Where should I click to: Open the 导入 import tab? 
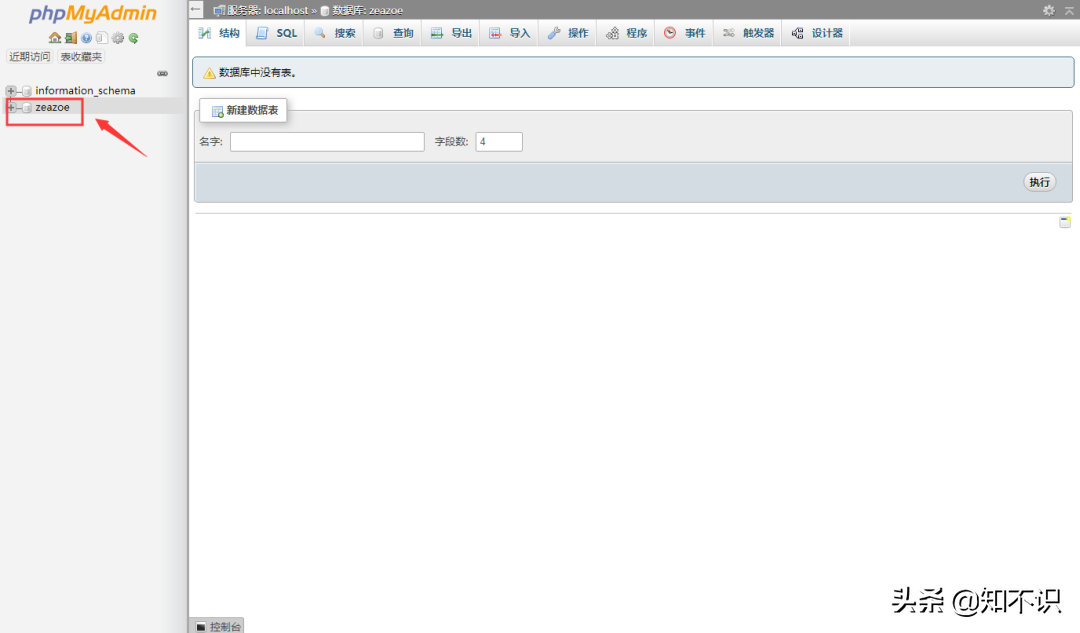pyautogui.click(x=510, y=33)
